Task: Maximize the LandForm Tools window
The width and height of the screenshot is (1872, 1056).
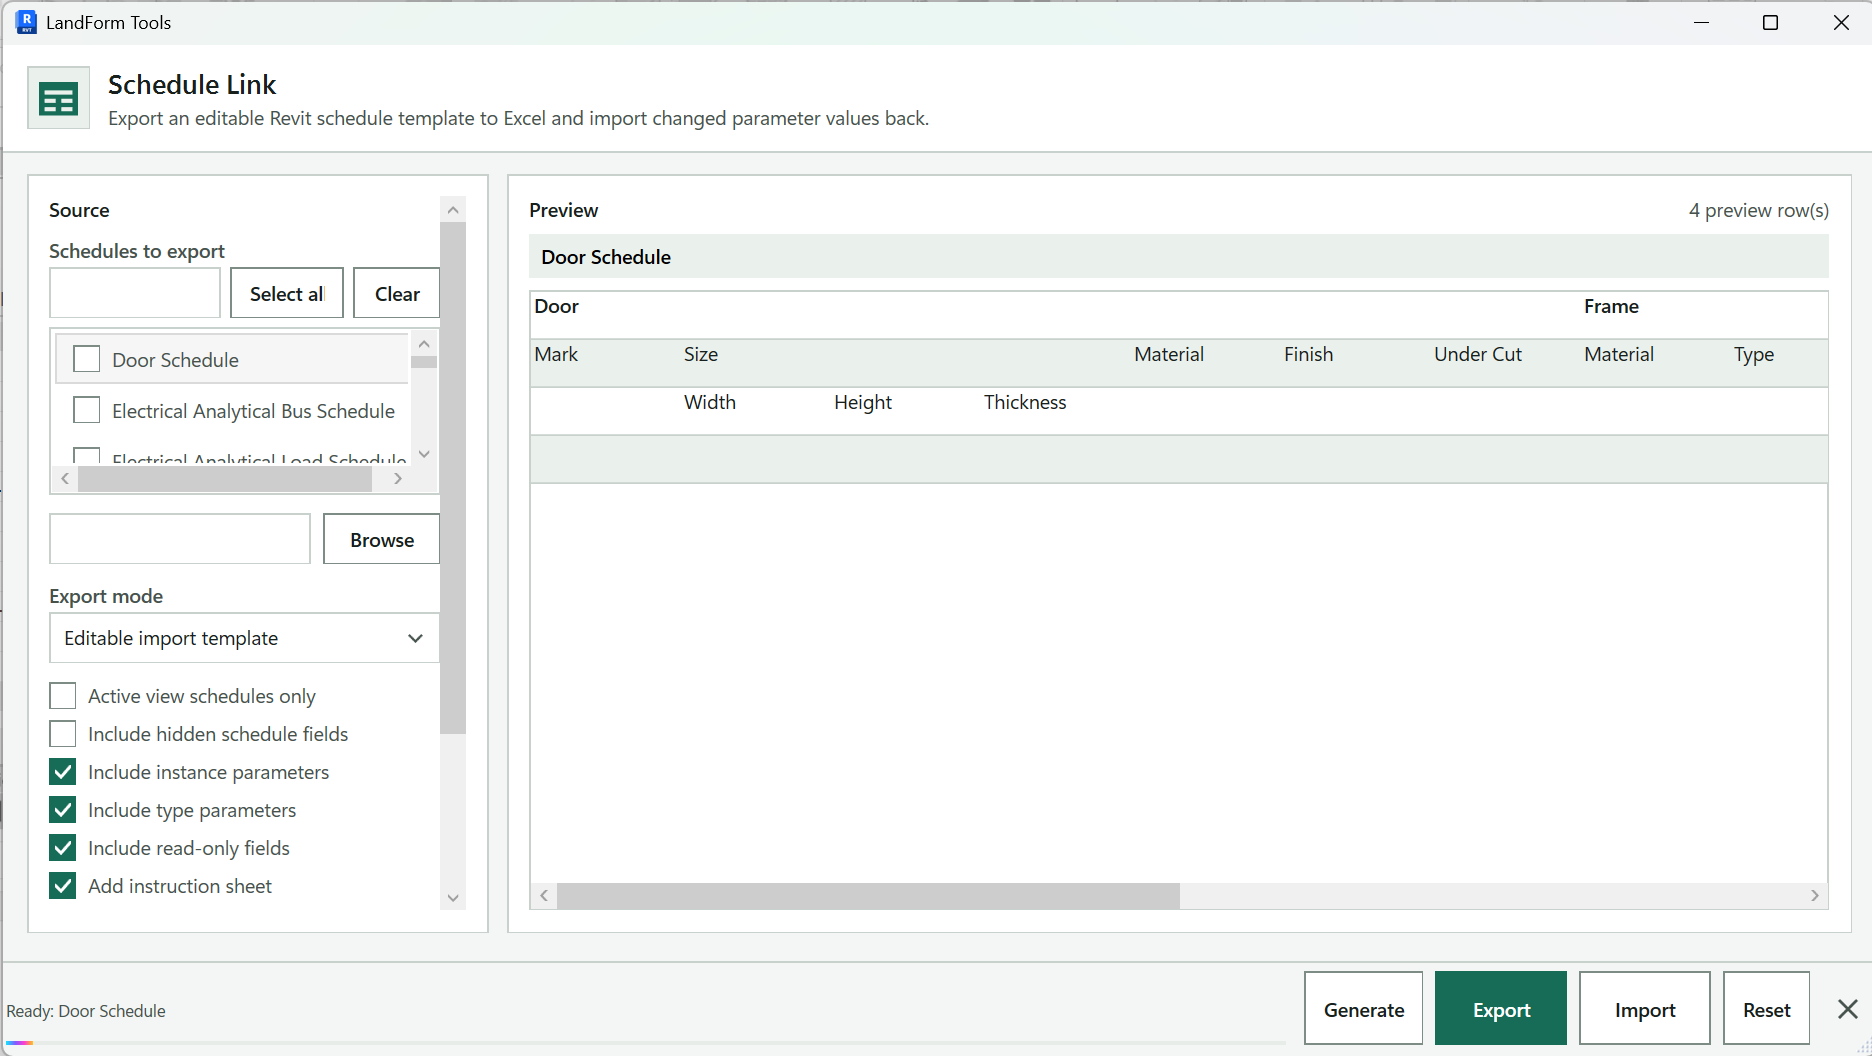Action: [x=1770, y=22]
